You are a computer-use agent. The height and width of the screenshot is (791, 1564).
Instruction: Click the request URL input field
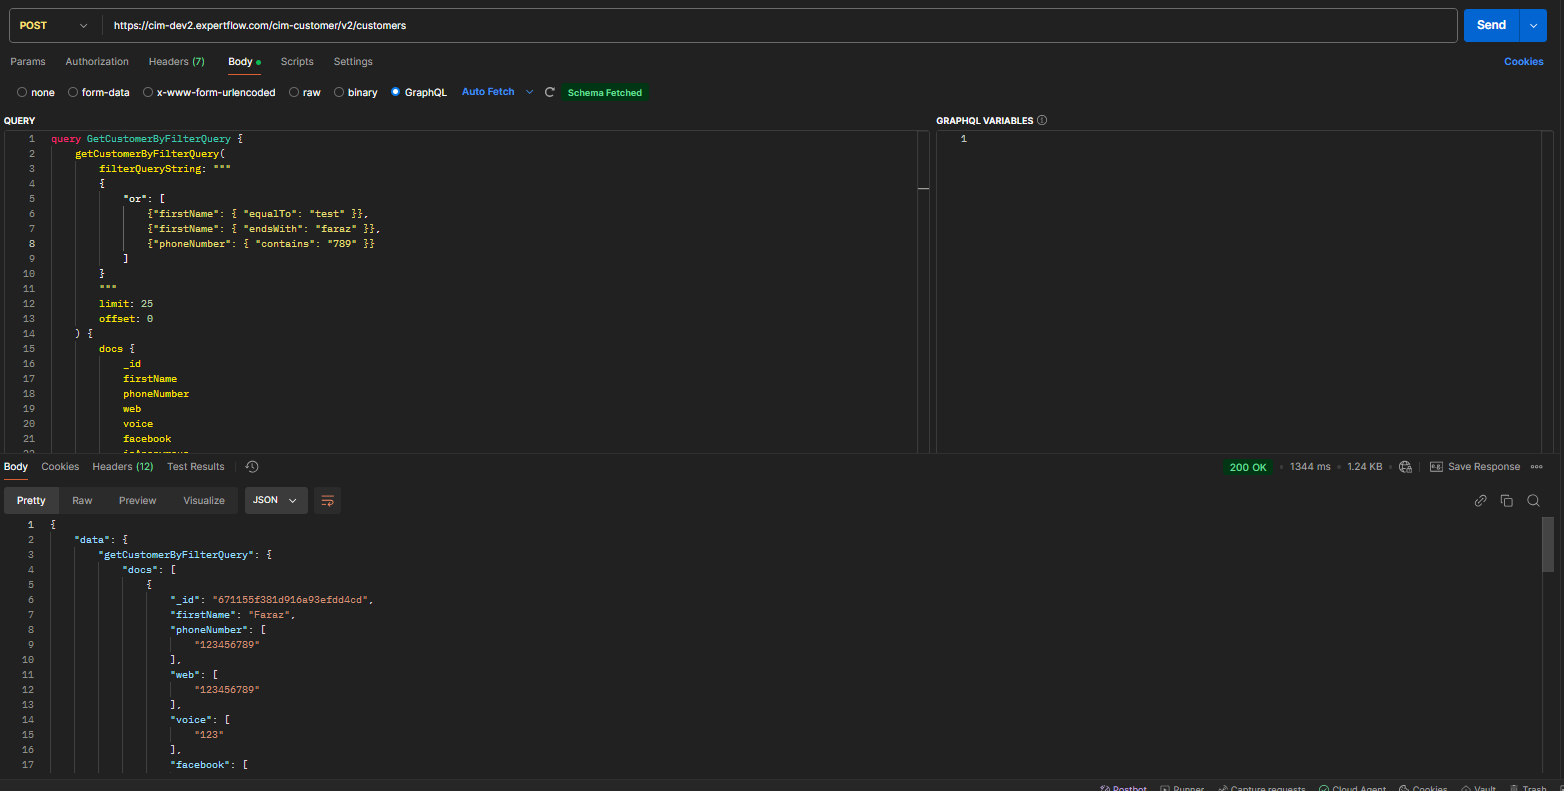pos(780,26)
